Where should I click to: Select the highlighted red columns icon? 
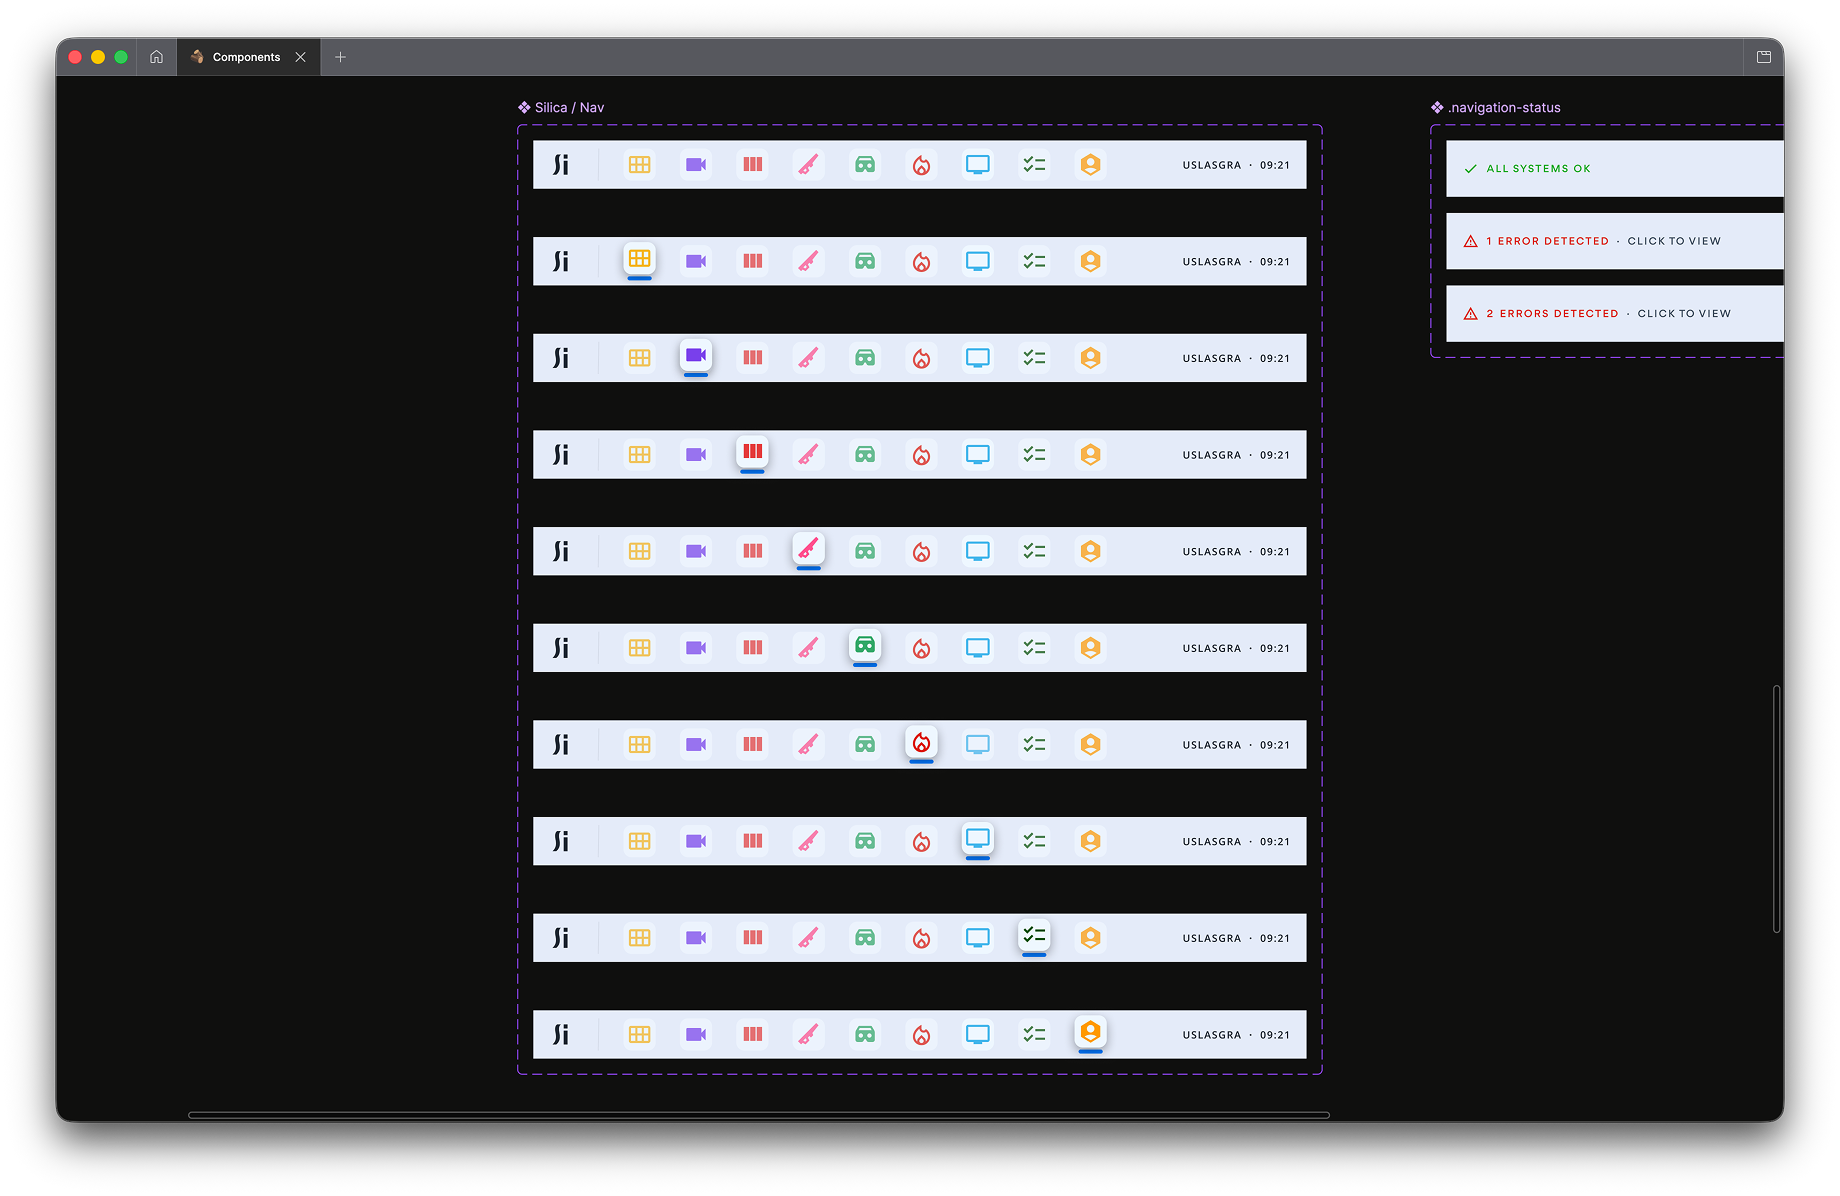(x=753, y=452)
